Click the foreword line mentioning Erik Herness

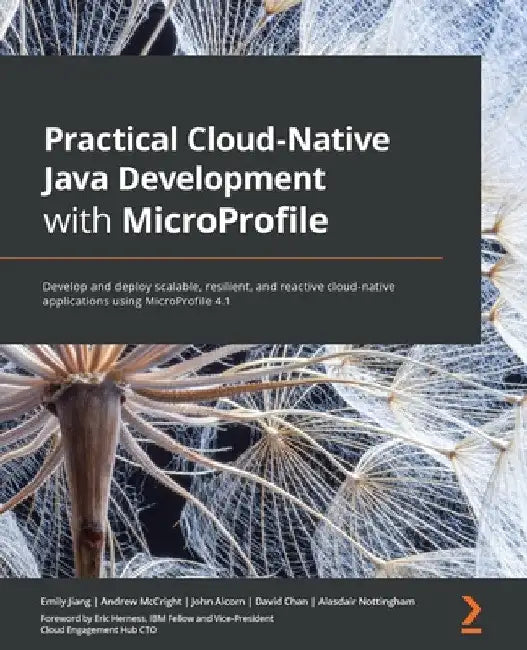[x=157, y=619]
